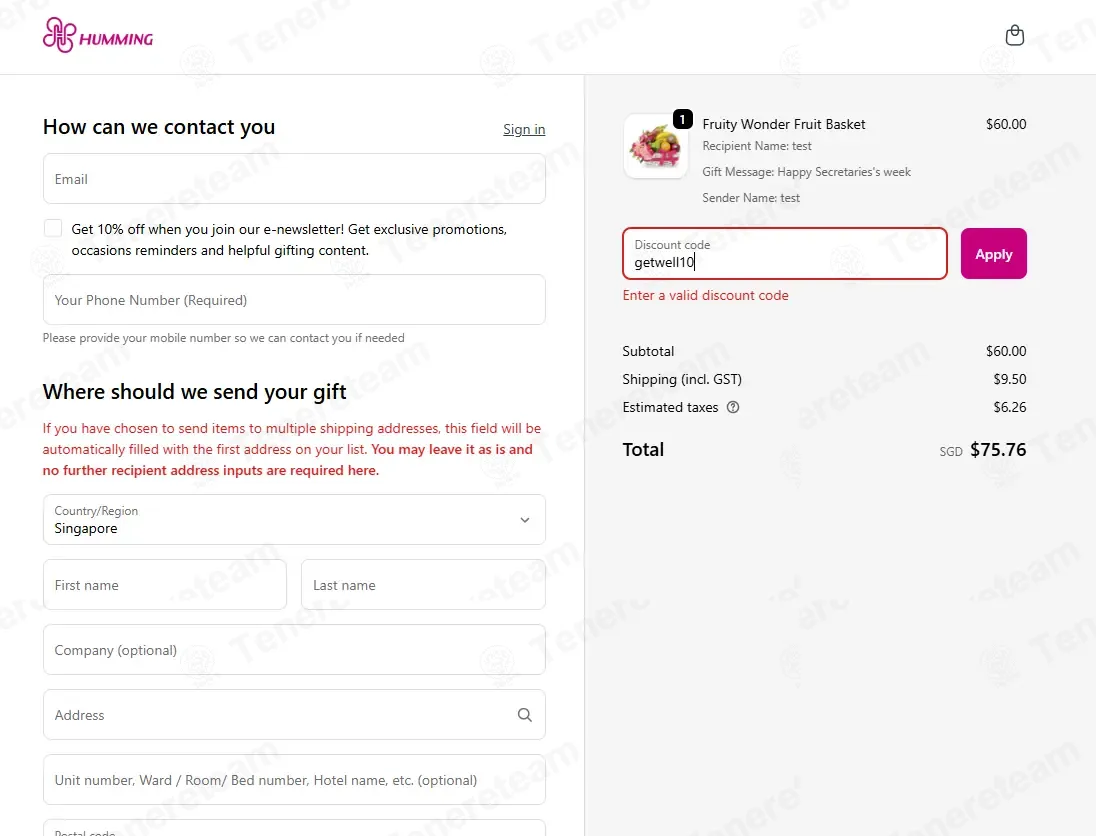Click the Fruity Wonder Fruit Basket title
Viewport: 1096px width, 836px height.
[784, 124]
